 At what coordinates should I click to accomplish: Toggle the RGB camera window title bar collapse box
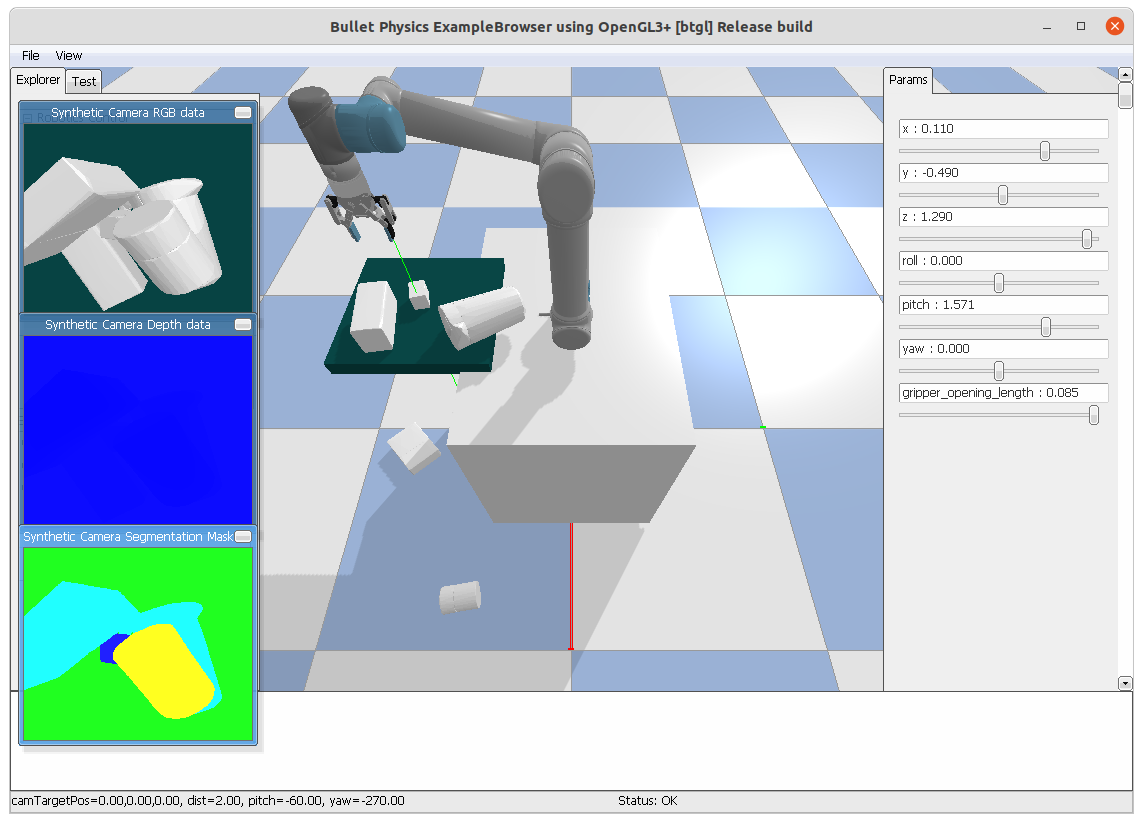coord(242,112)
